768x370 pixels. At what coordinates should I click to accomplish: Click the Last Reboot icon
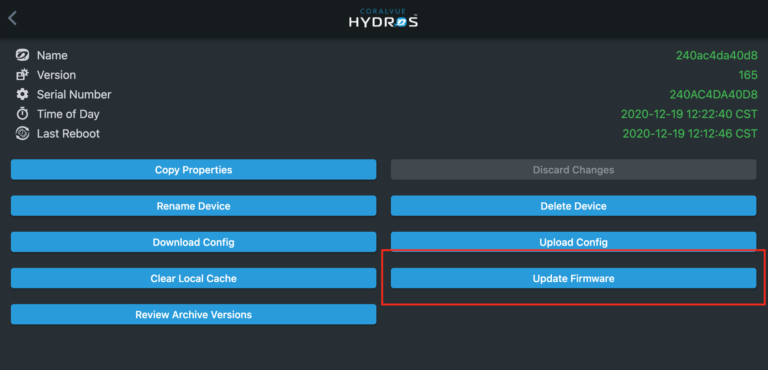click(23, 134)
